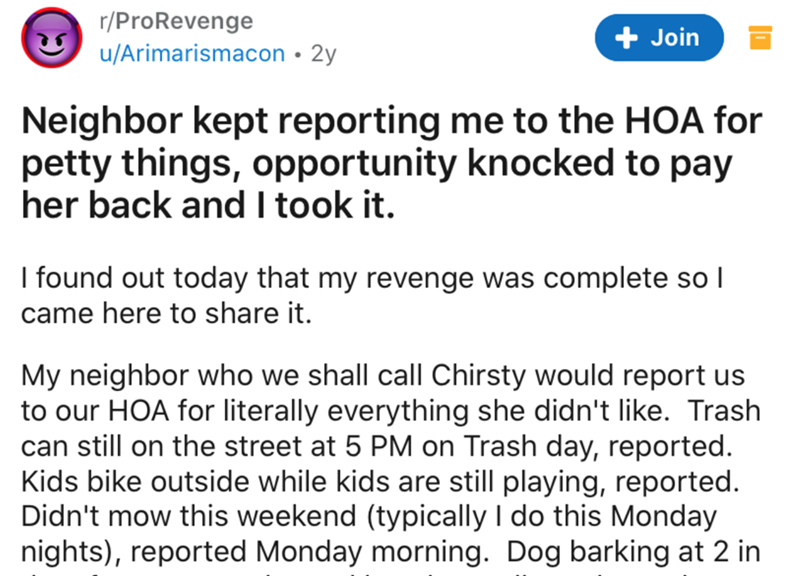Viewport: 800px width, 576px height.
Task: Click the "2y" post timestamp
Action: (x=323, y=54)
